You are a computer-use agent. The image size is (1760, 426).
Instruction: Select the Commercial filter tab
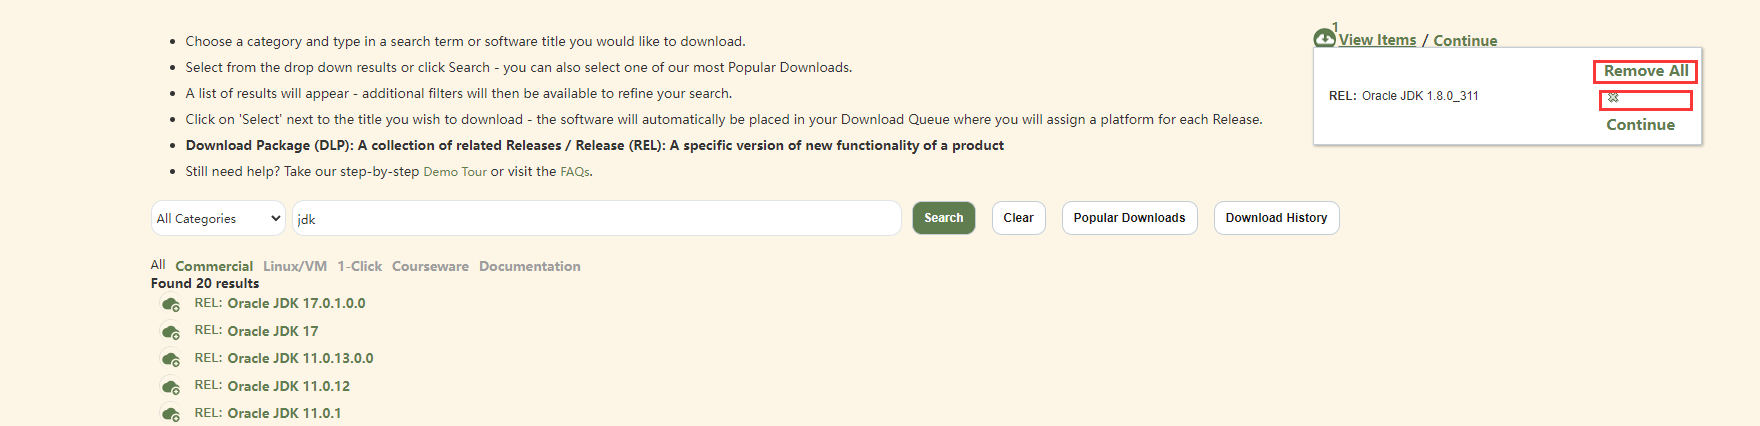point(214,266)
